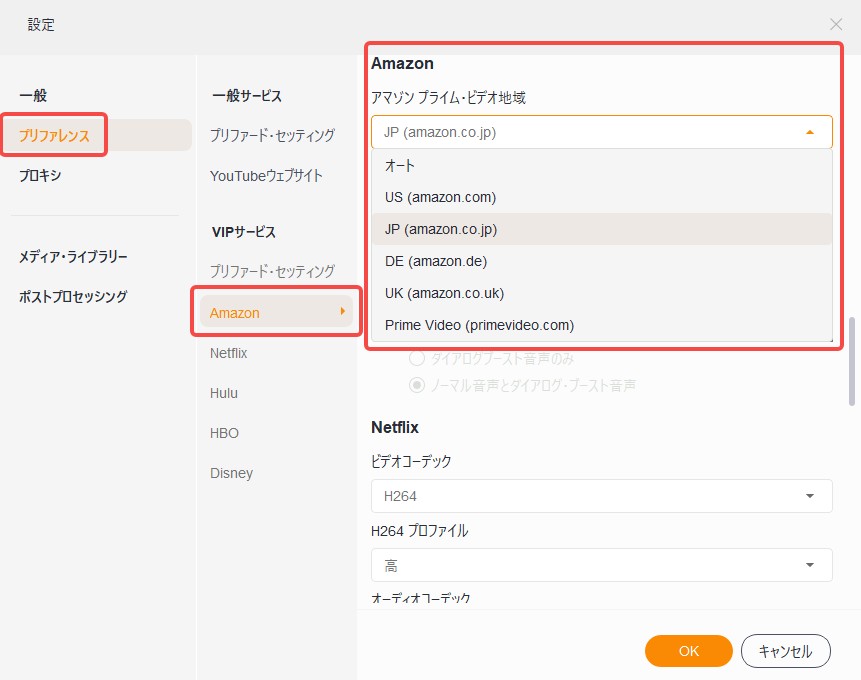Click the settings pane vertical scrollbar

click(x=852, y=361)
